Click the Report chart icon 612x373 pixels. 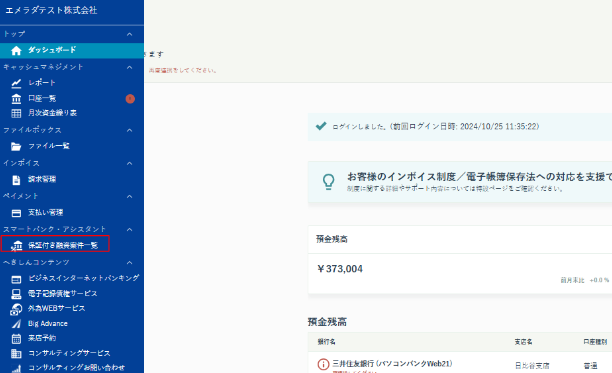tap(16, 83)
